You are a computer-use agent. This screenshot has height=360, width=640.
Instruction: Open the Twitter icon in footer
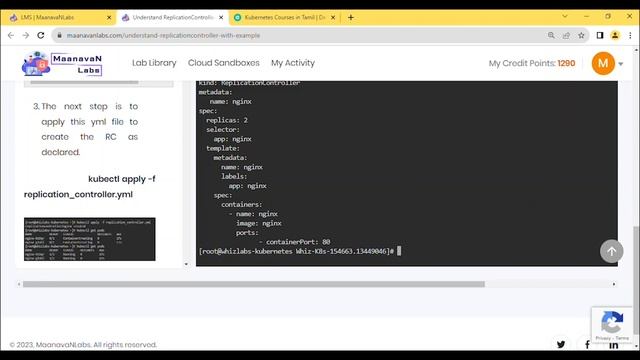tap(561, 344)
